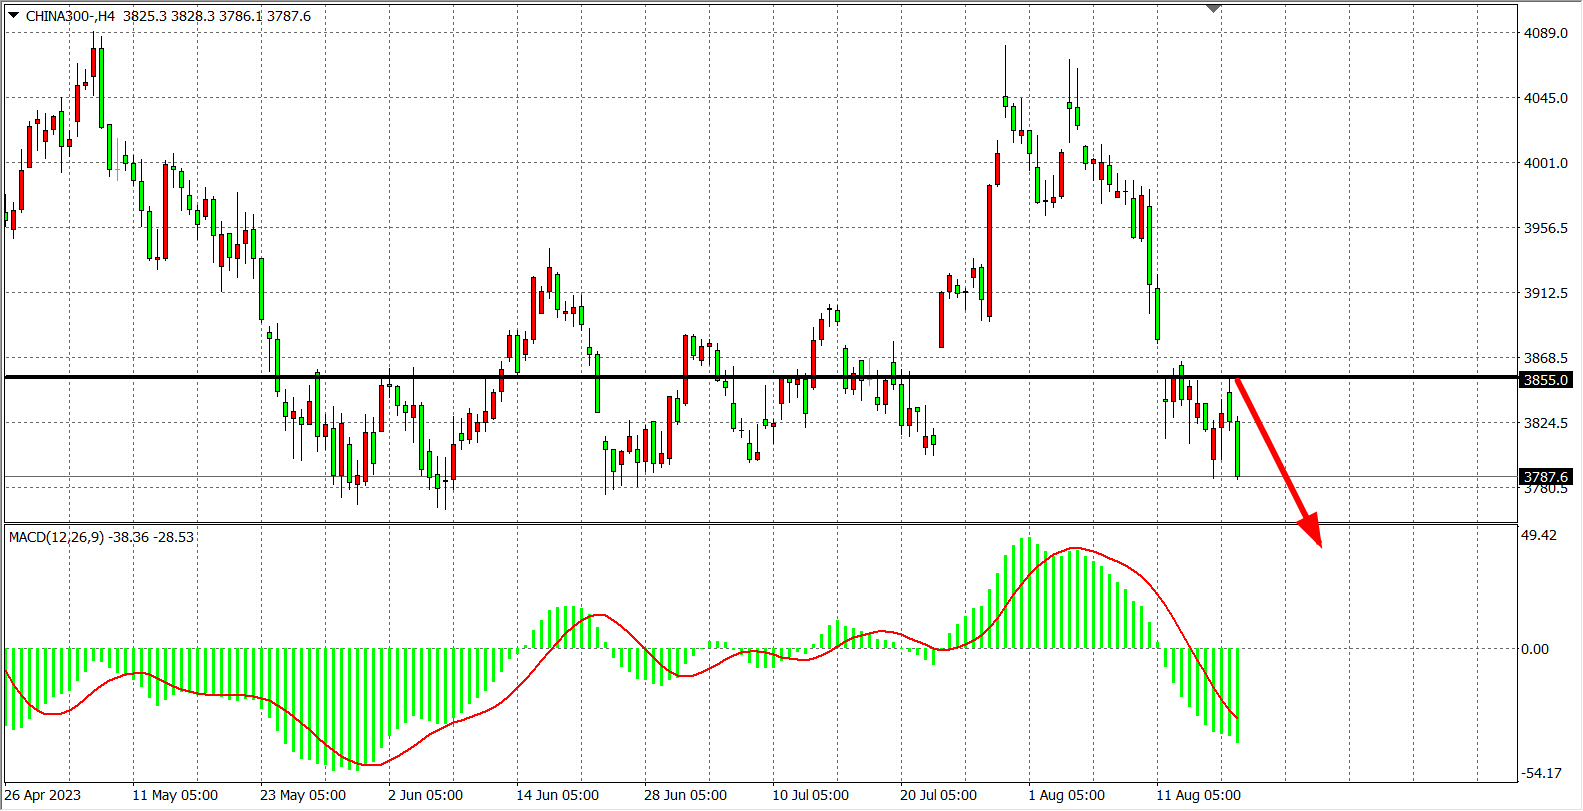
Task: Click the 11 Aug 05:00 time label
Action: (x=1198, y=795)
